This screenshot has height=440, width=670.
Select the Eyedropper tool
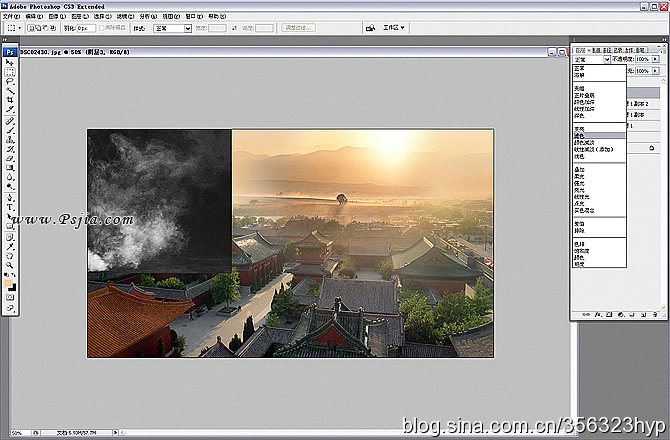(10, 246)
